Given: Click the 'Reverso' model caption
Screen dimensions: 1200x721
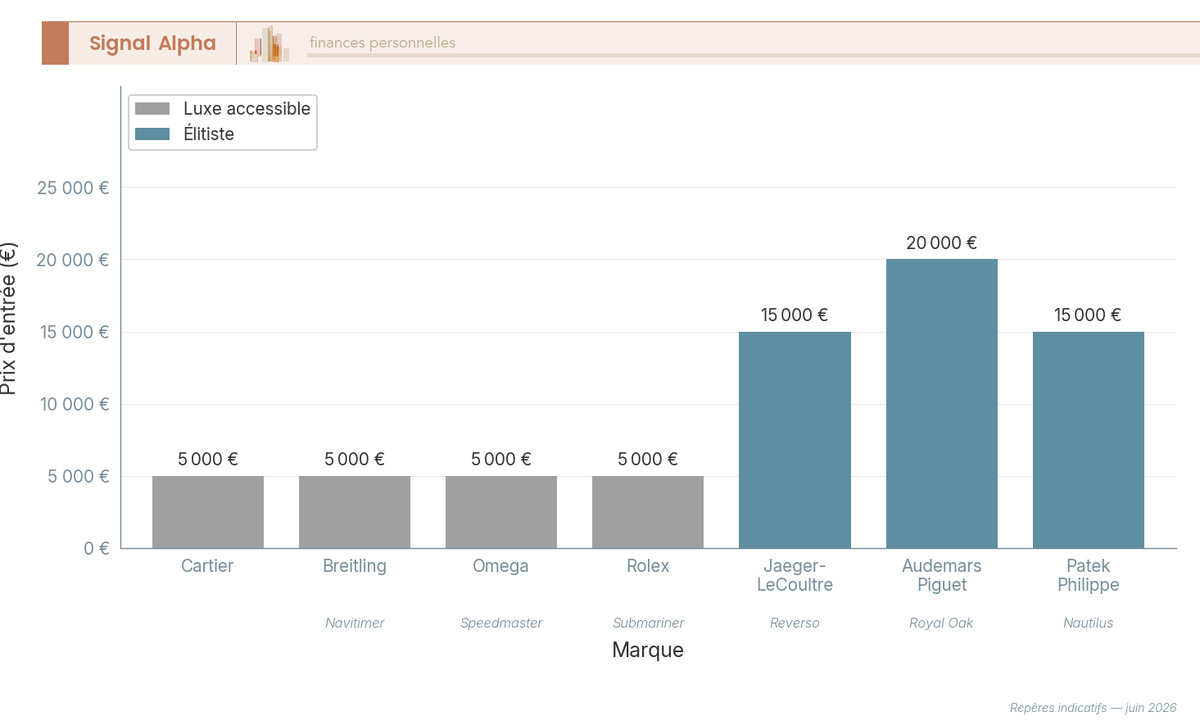Looking at the screenshot, I should (x=795, y=623).
